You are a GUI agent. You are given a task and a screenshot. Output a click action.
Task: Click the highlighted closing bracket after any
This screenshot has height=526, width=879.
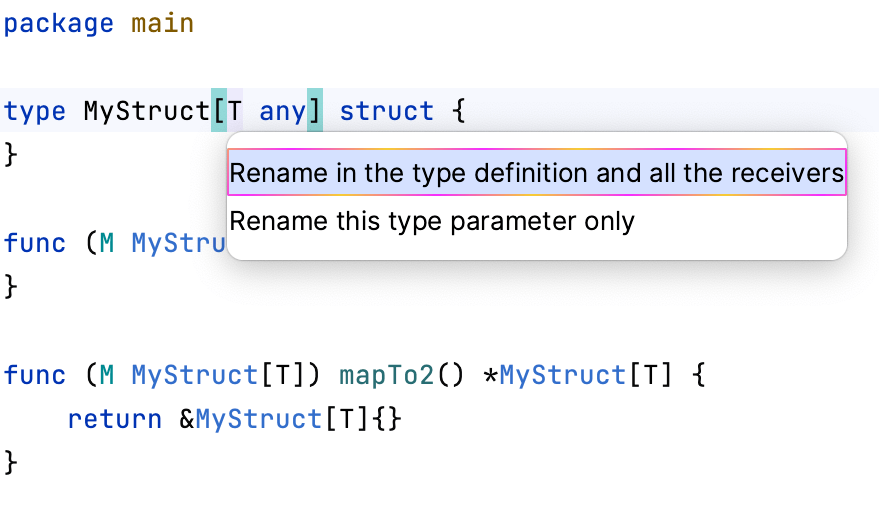314,111
